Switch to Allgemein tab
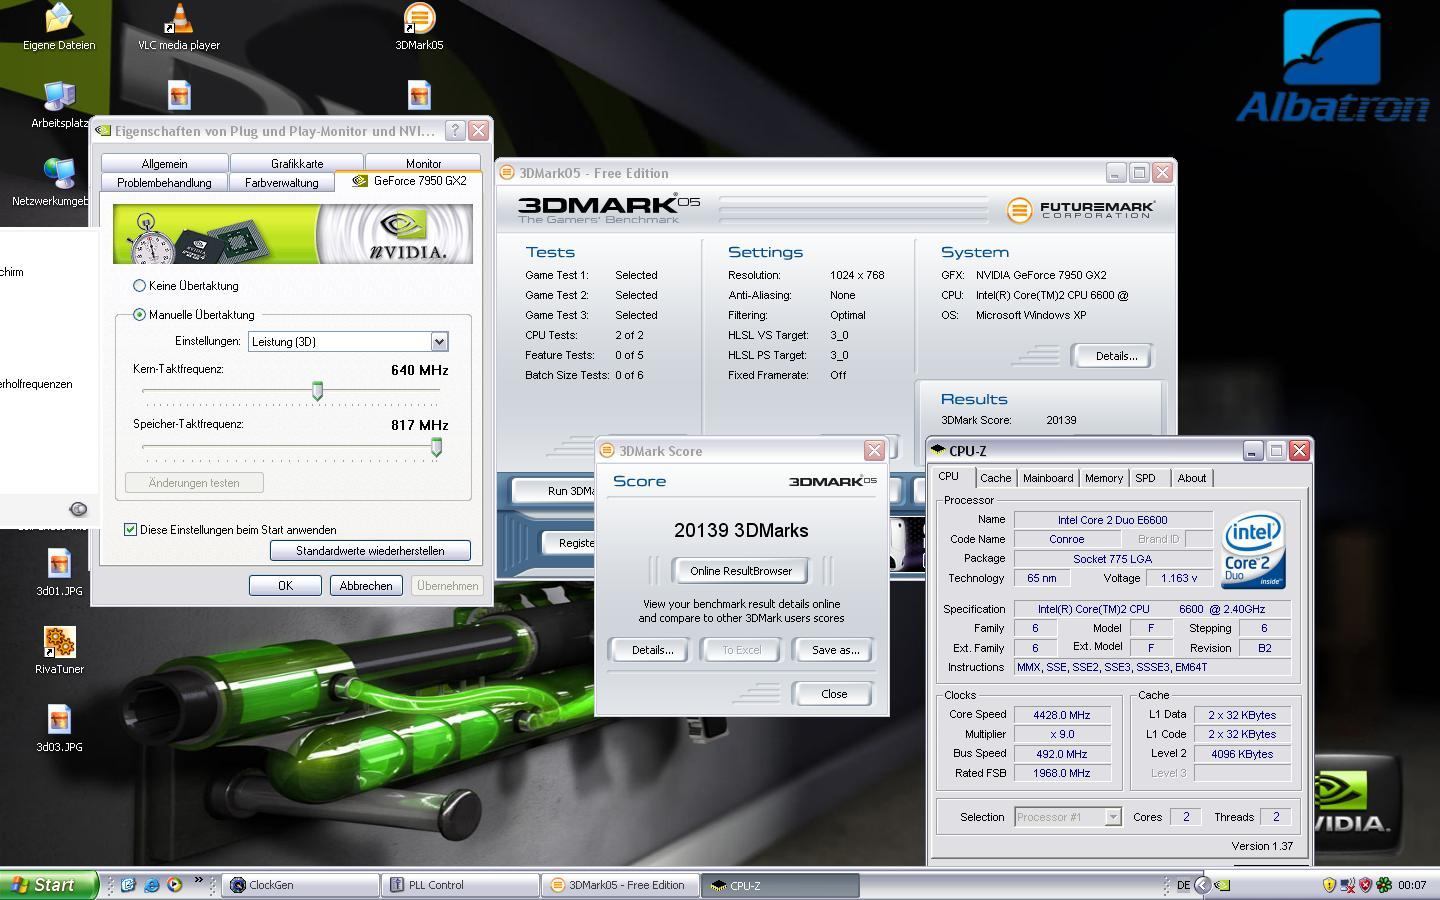 point(164,163)
